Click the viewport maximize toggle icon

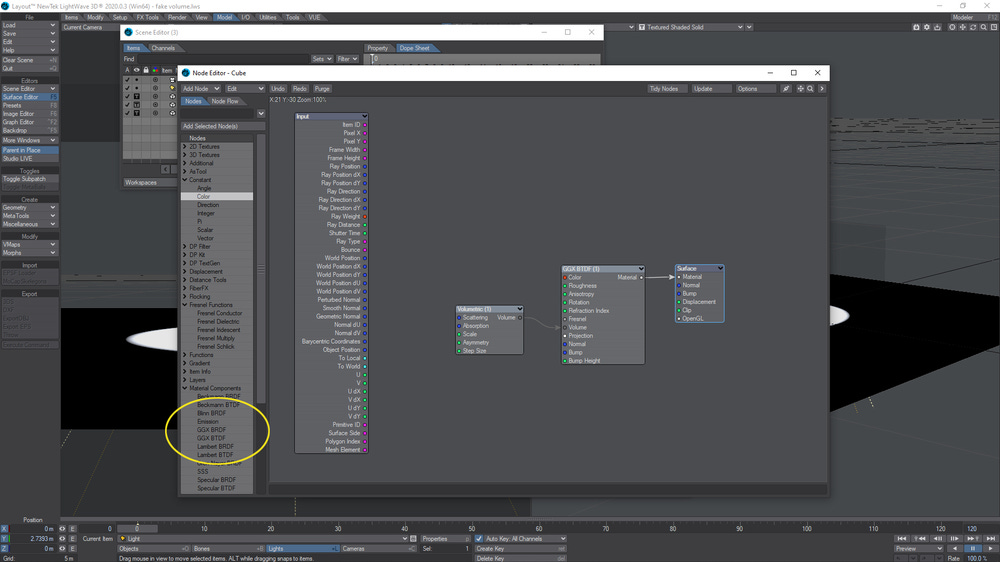(994, 27)
